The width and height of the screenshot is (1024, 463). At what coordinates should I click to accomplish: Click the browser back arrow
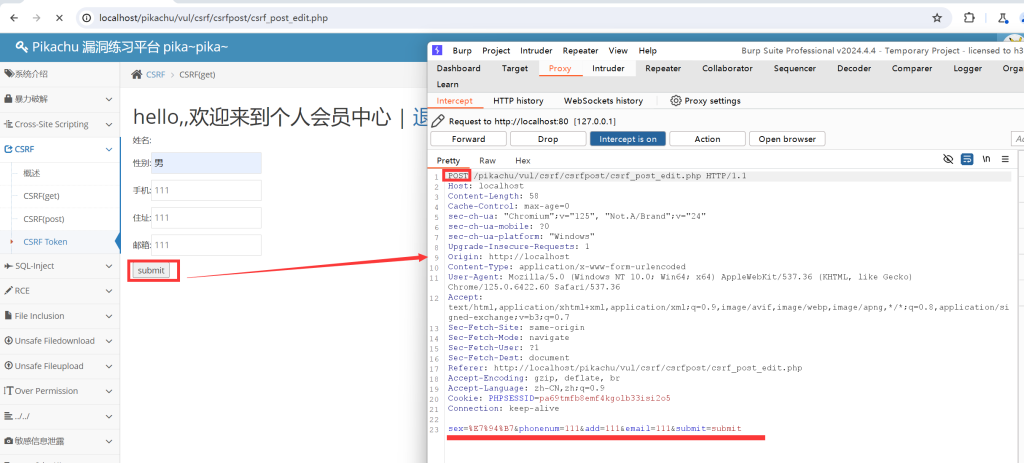[x=14, y=18]
